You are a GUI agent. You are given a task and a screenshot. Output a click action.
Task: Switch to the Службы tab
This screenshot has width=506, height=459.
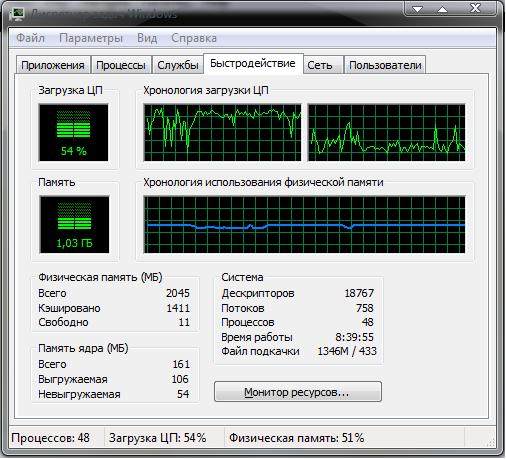click(x=178, y=65)
